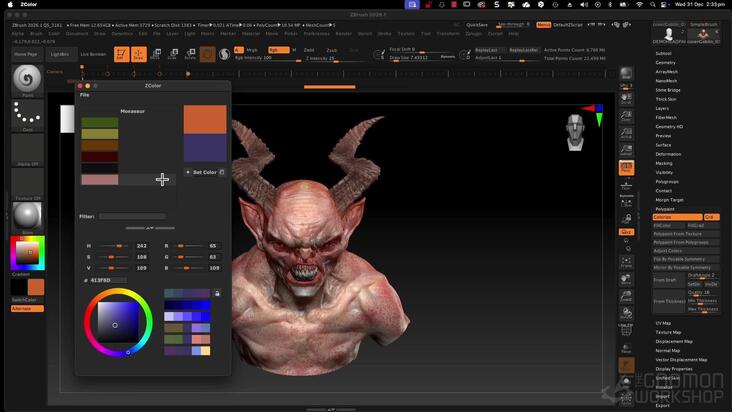Open the Wi-Fi menu bar icon
Screen dimensions: 732x412
[x=639, y=4]
